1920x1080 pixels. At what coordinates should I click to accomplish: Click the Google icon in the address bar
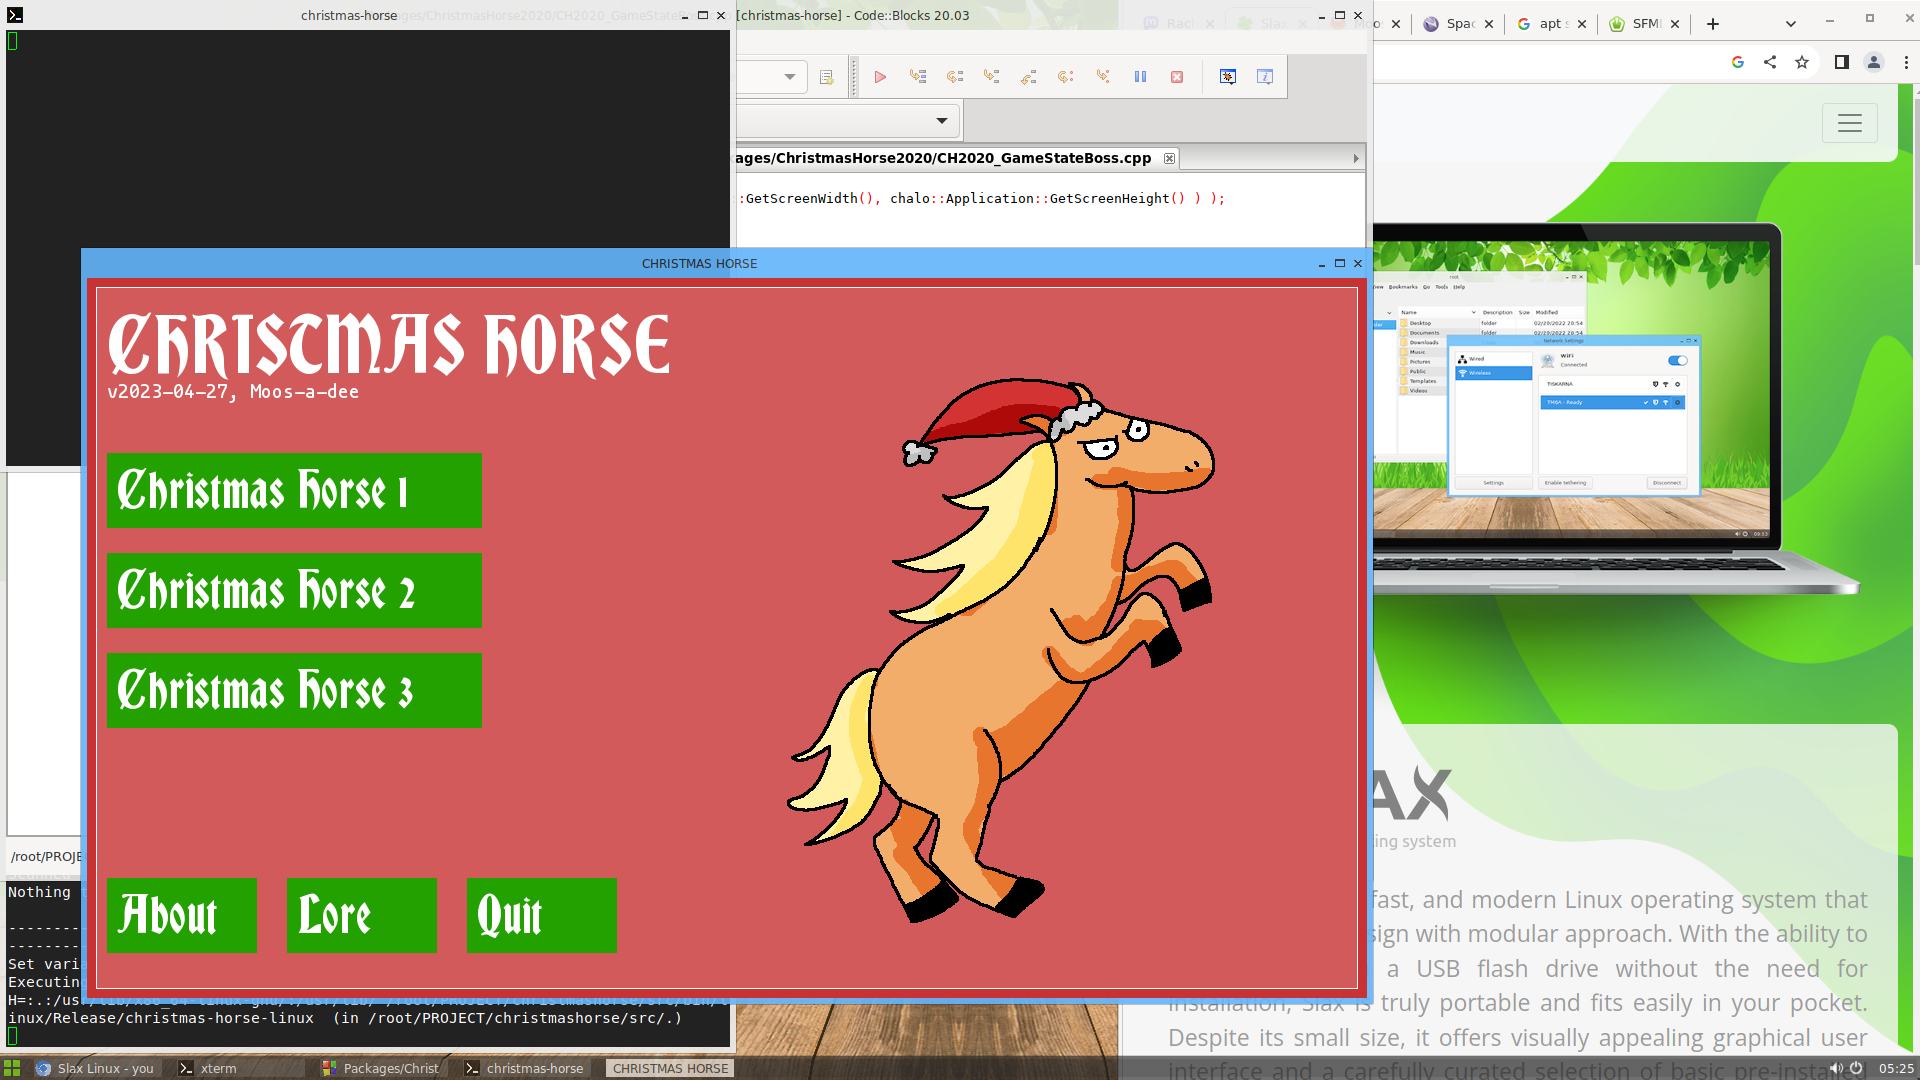click(1738, 62)
